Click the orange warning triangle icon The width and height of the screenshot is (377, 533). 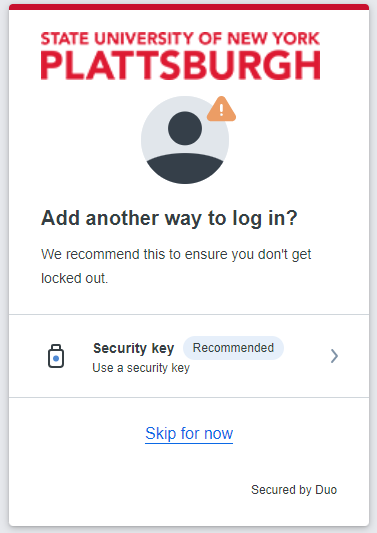(221, 109)
